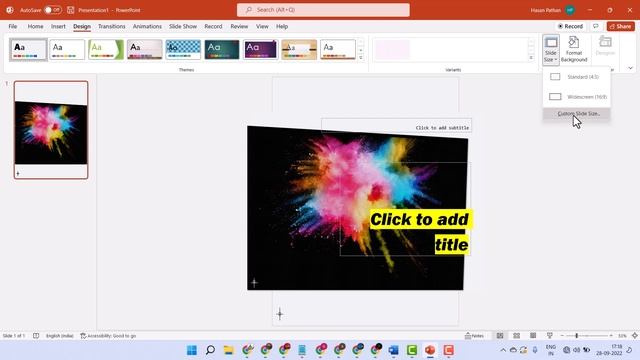Open the Record ribbon tab

coord(213,27)
